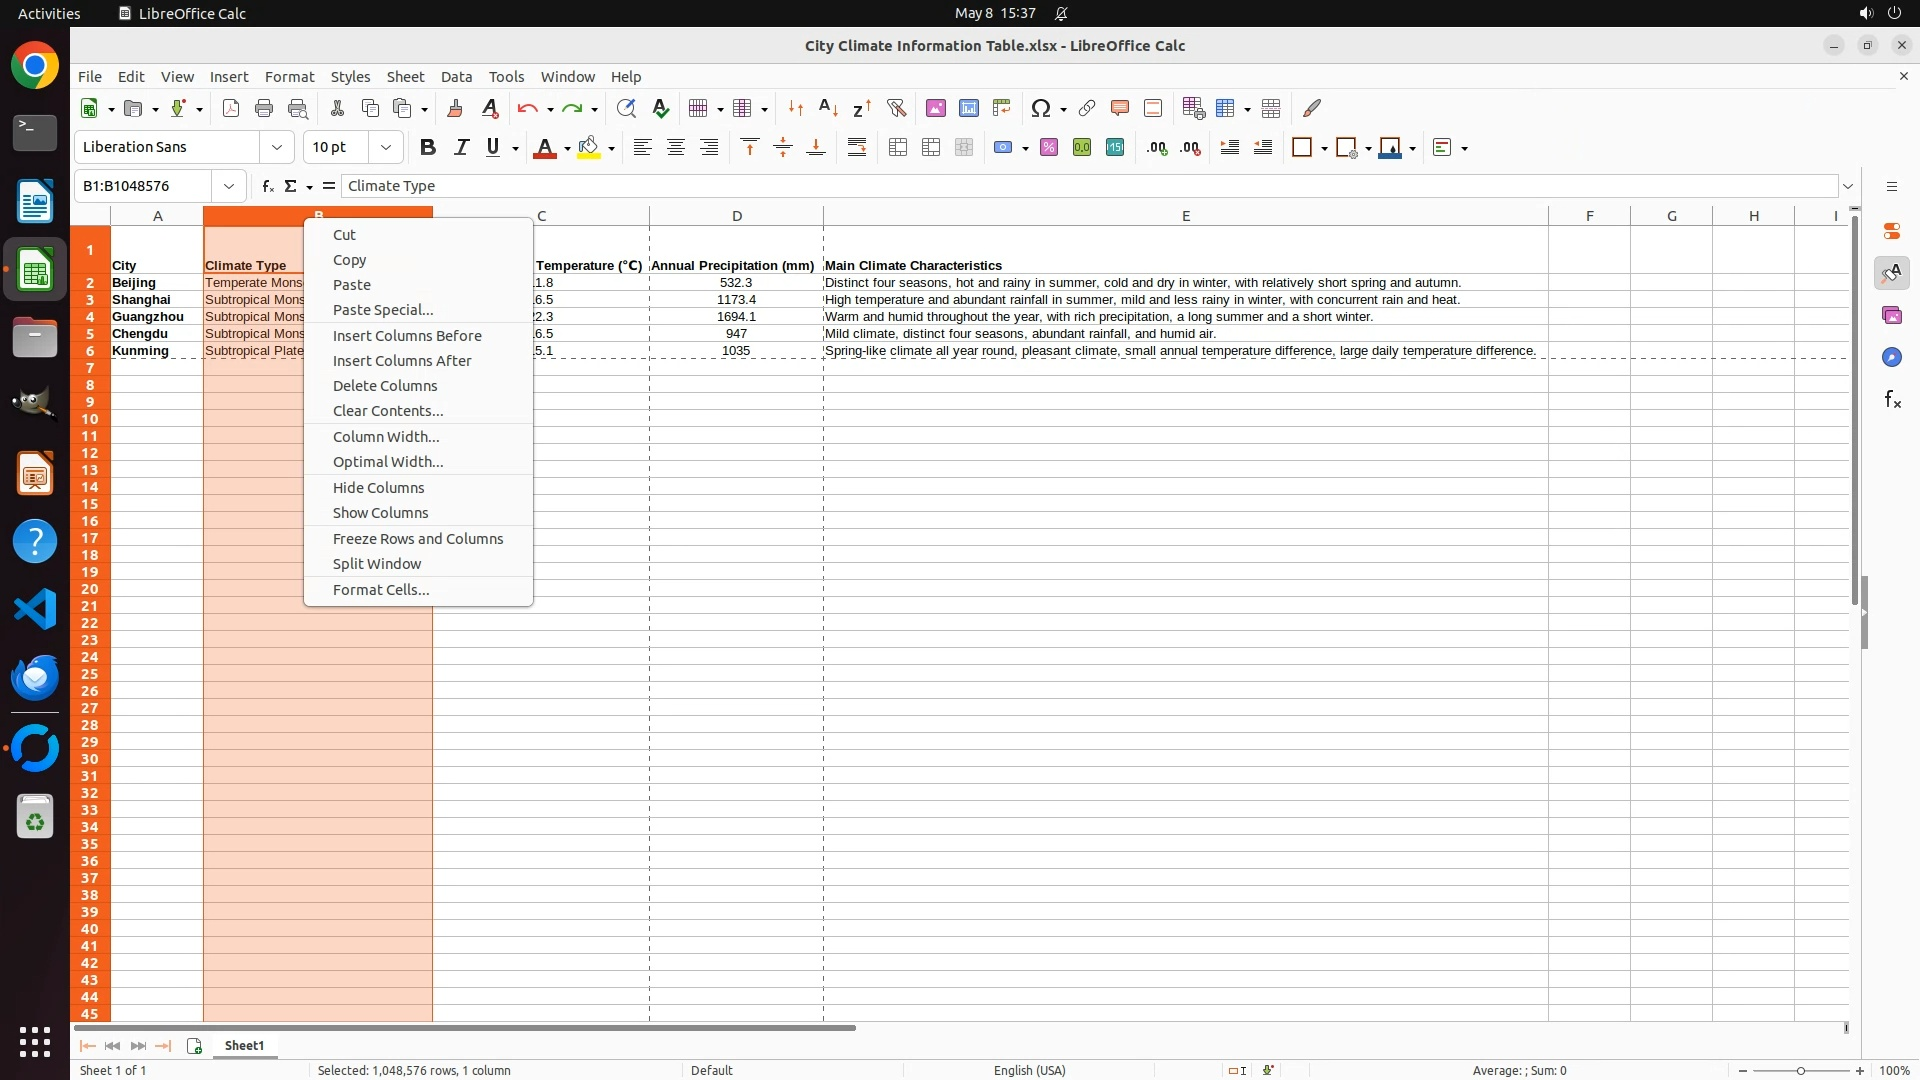Expand the Font Name dropdown
This screenshot has height=1080, width=1920.
pyautogui.click(x=277, y=147)
